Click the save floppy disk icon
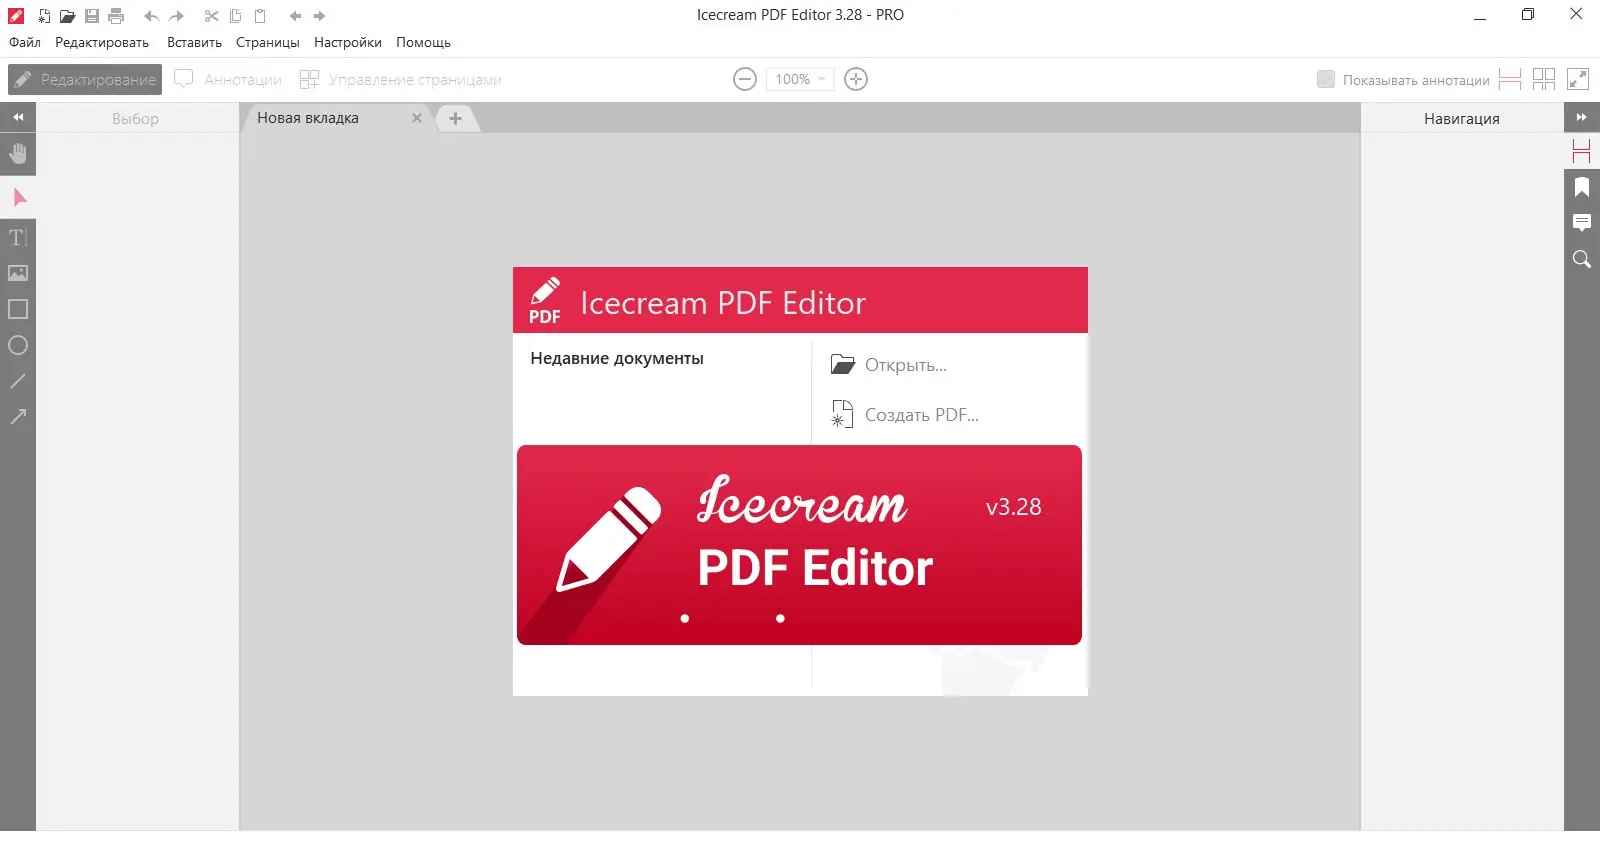The width and height of the screenshot is (1600, 860). [92, 16]
